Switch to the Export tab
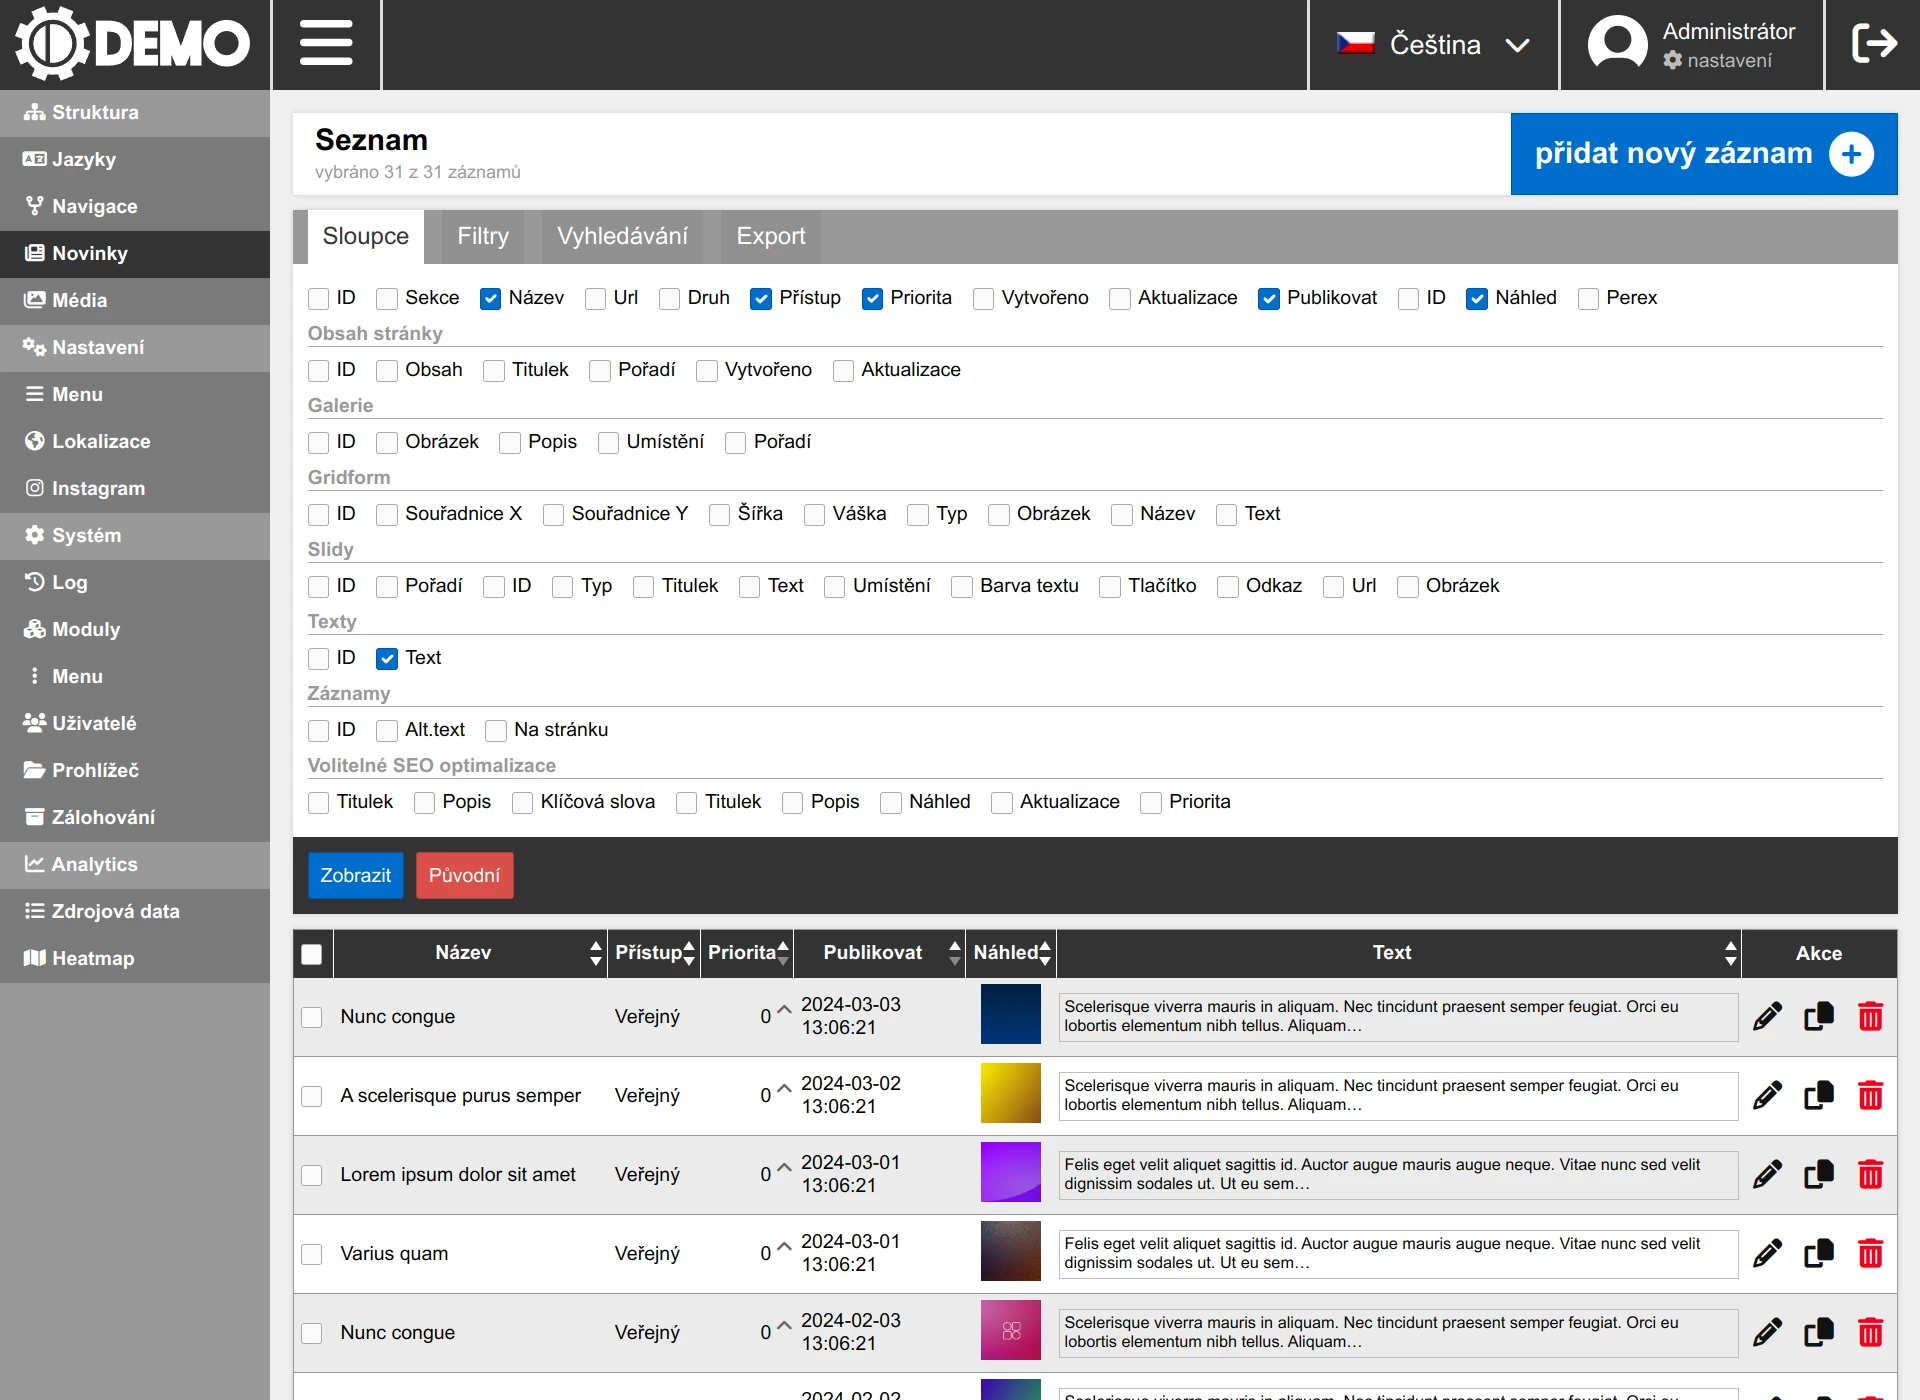This screenshot has width=1920, height=1400. [770, 236]
